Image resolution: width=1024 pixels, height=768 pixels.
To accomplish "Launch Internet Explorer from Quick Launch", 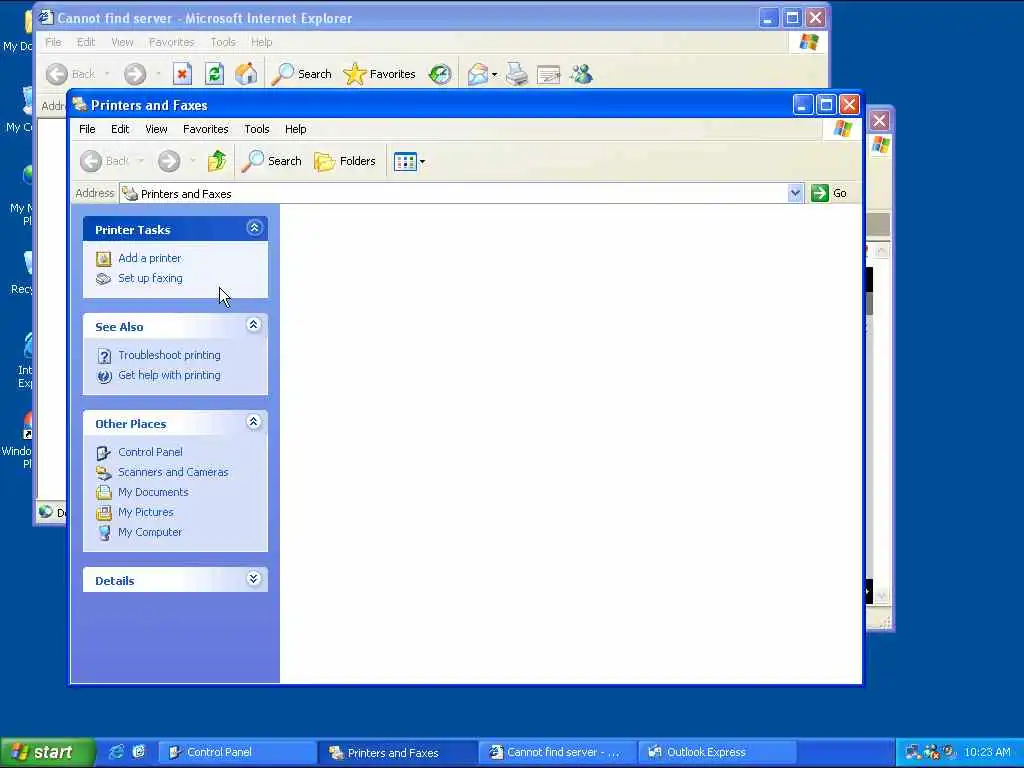I will click(116, 752).
